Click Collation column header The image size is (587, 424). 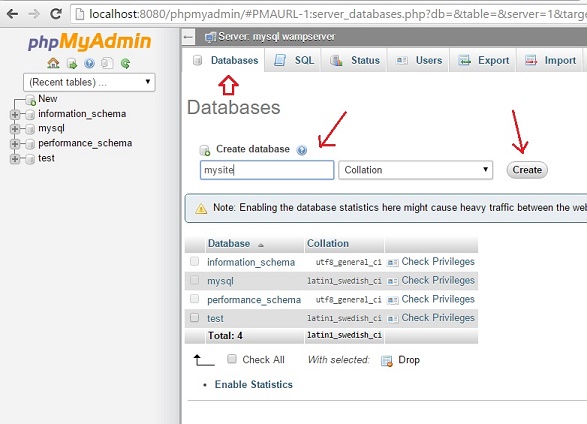(328, 244)
